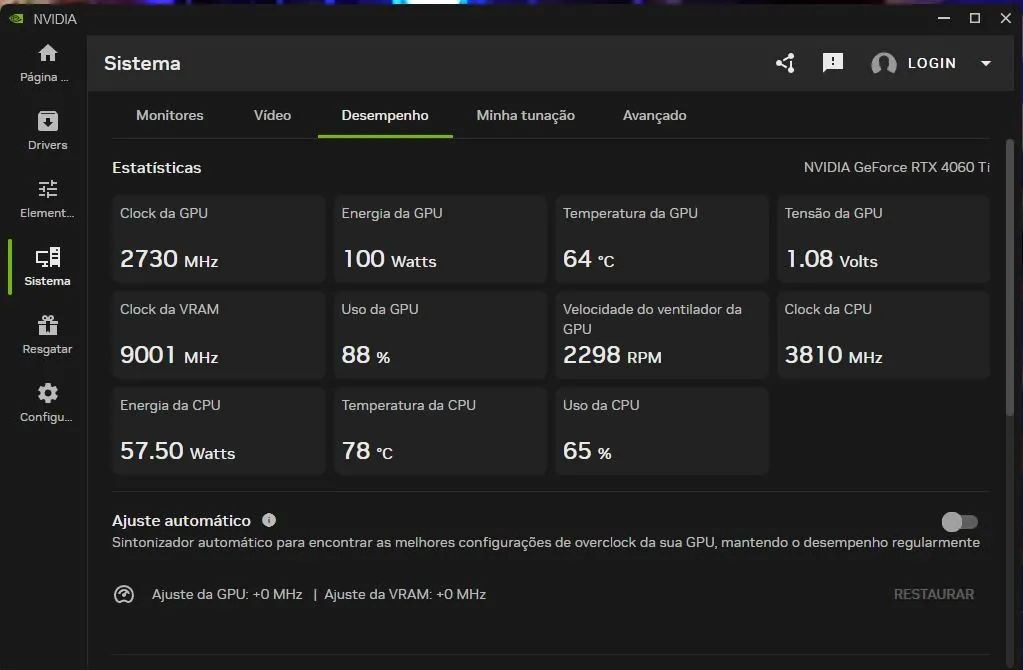Click the Energia da GPU 100 Watts card
This screenshot has width=1023, height=670.
(440, 239)
